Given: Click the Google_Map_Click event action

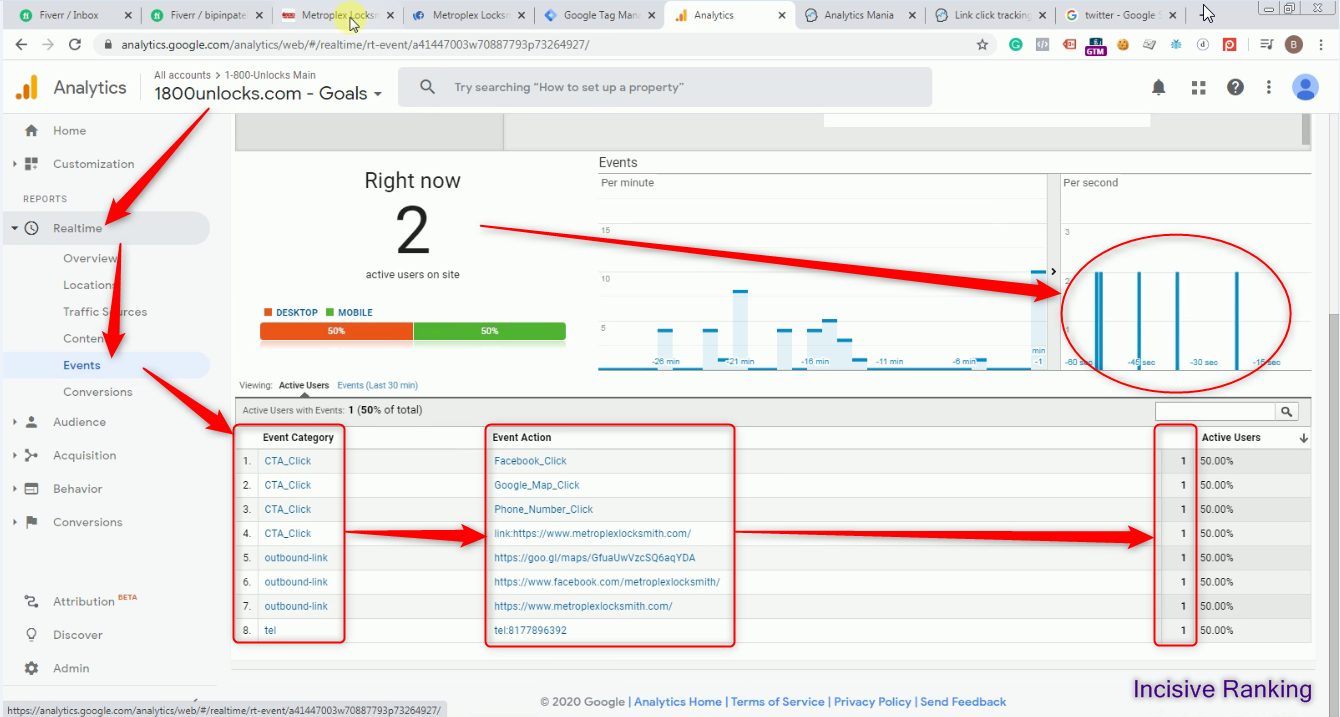Looking at the screenshot, I should [537, 485].
